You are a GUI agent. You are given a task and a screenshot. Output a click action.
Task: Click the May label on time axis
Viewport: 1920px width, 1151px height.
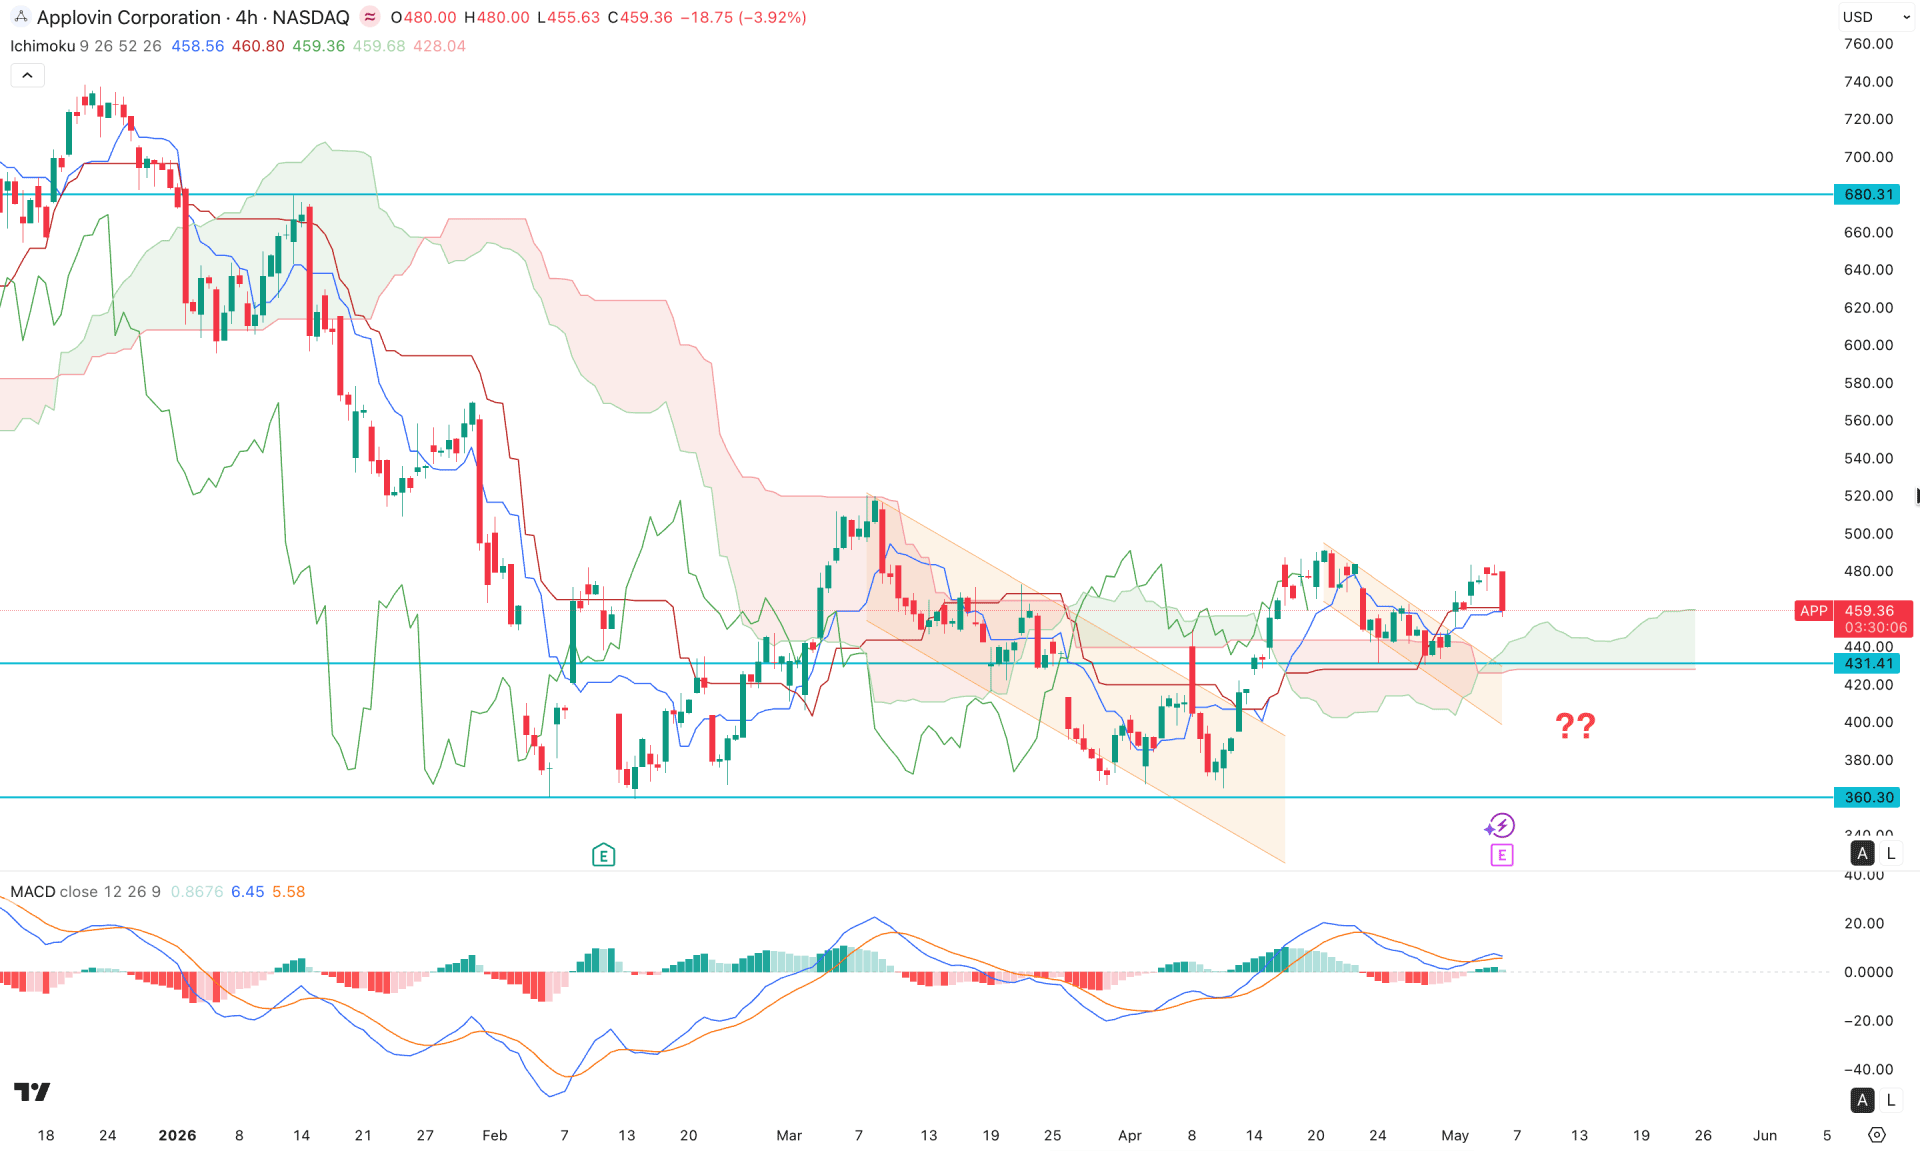[x=1455, y=1135]
